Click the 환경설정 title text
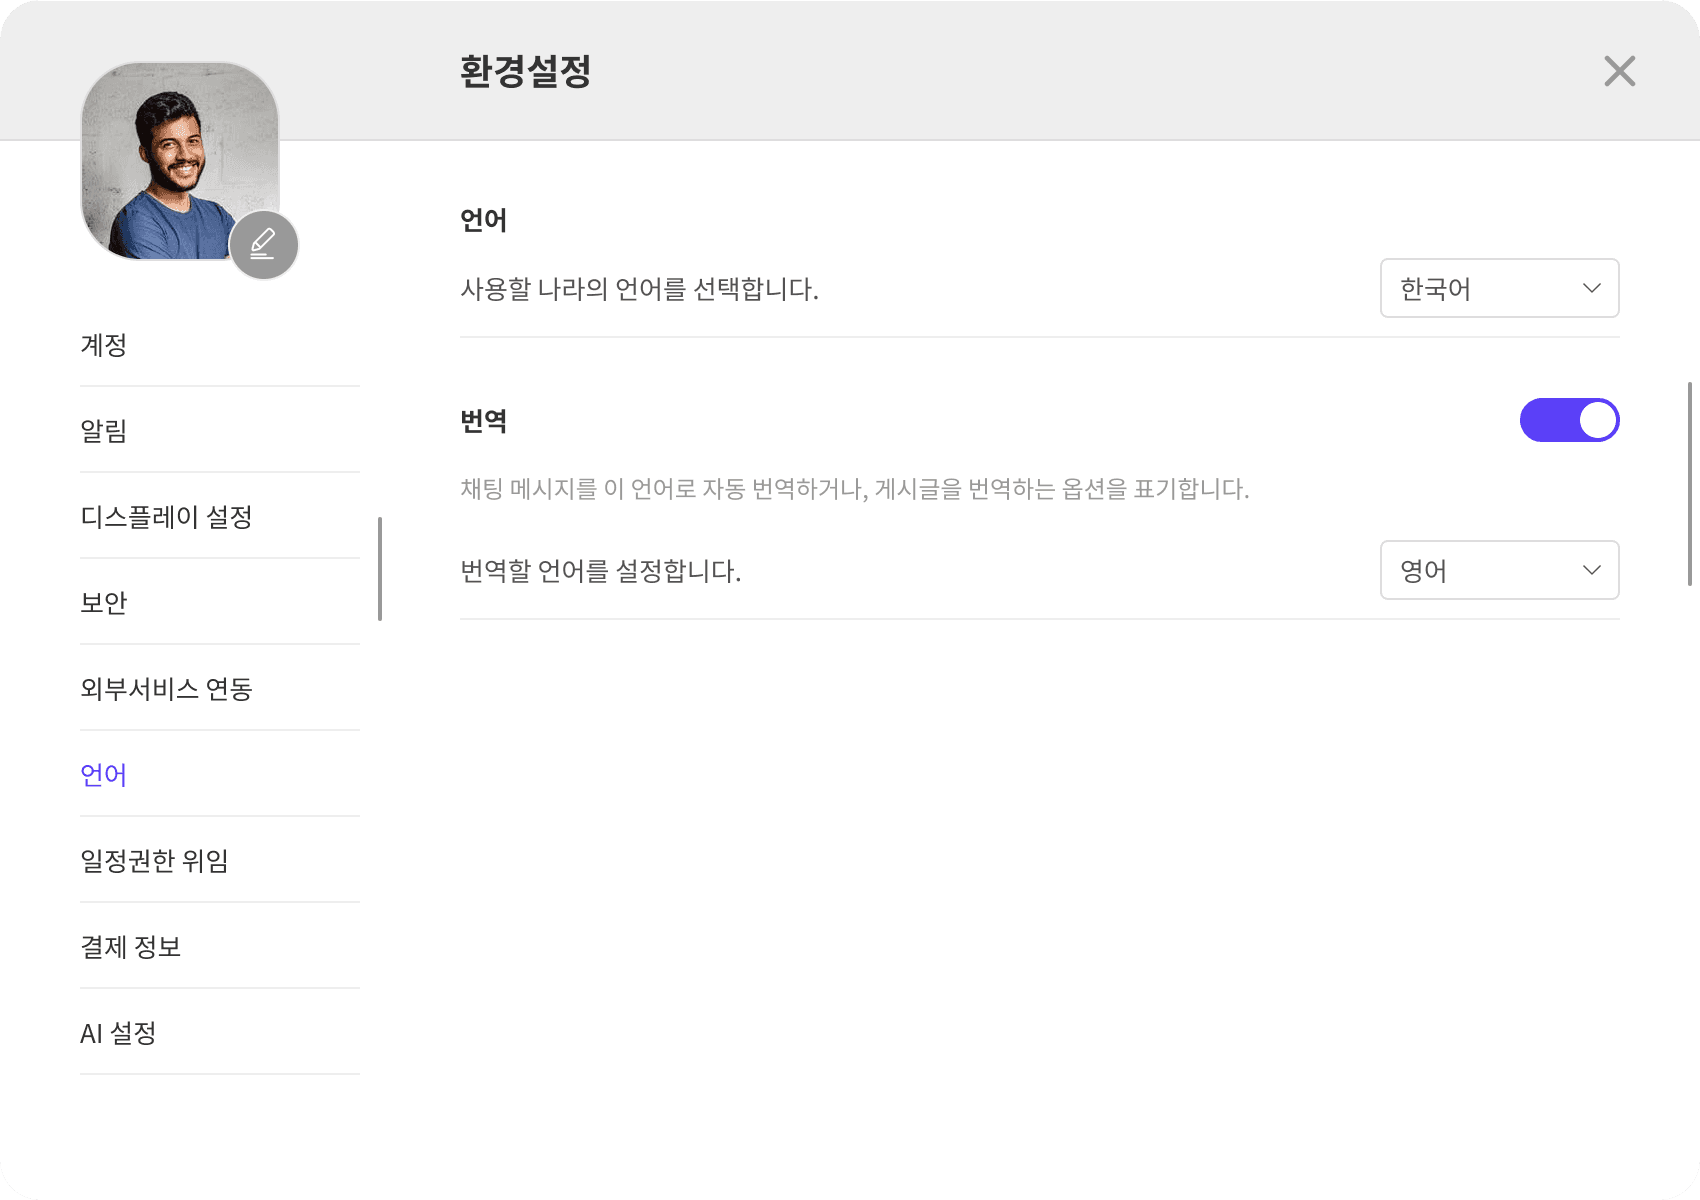This screenshot has height=1200, width=1700. pos(526,71)
